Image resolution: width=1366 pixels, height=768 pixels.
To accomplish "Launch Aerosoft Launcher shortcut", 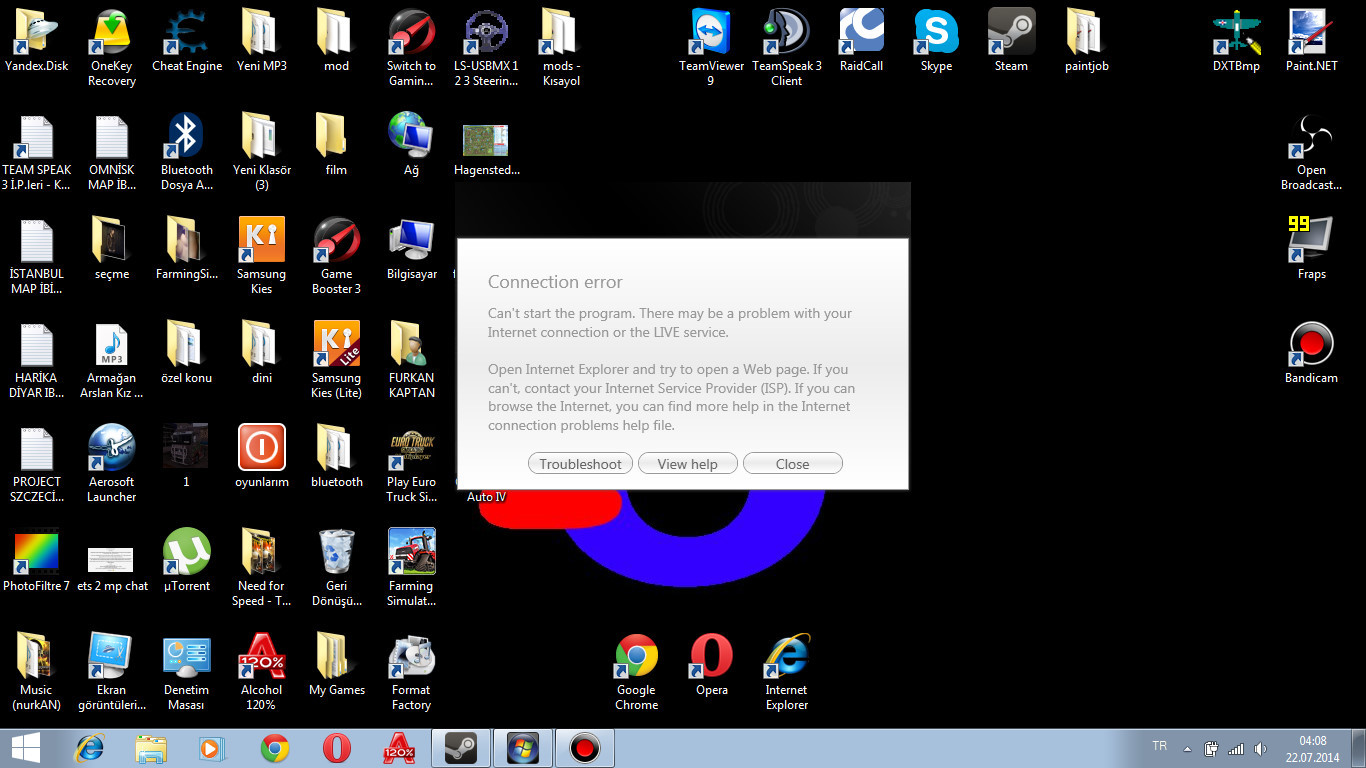I will [x=112, y=464].
